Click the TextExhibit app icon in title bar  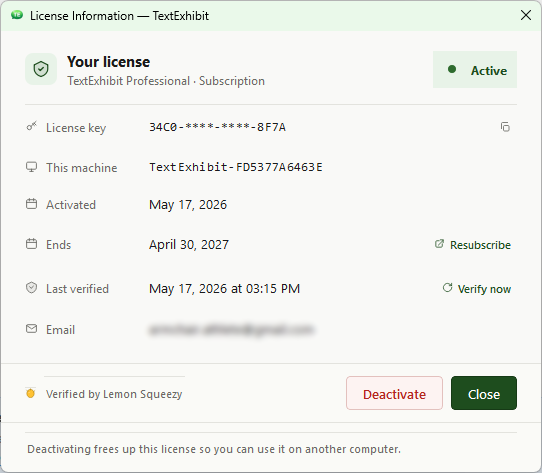tap(17, 15)
